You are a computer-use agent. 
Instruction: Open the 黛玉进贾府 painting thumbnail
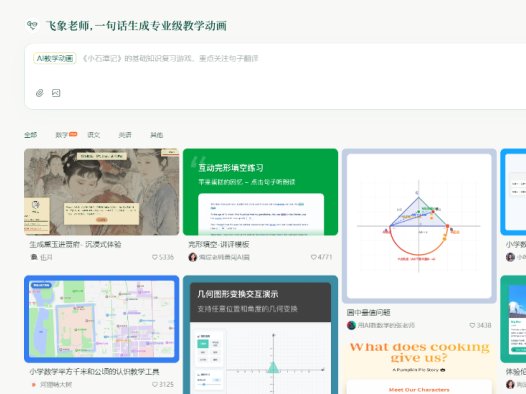coord(102,192)
